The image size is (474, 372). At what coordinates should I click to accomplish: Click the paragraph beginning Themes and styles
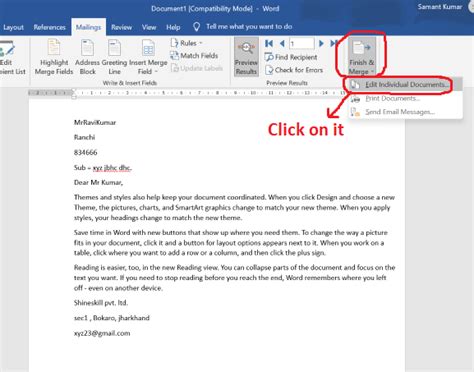pyautogui.click(x=234, y=207)
